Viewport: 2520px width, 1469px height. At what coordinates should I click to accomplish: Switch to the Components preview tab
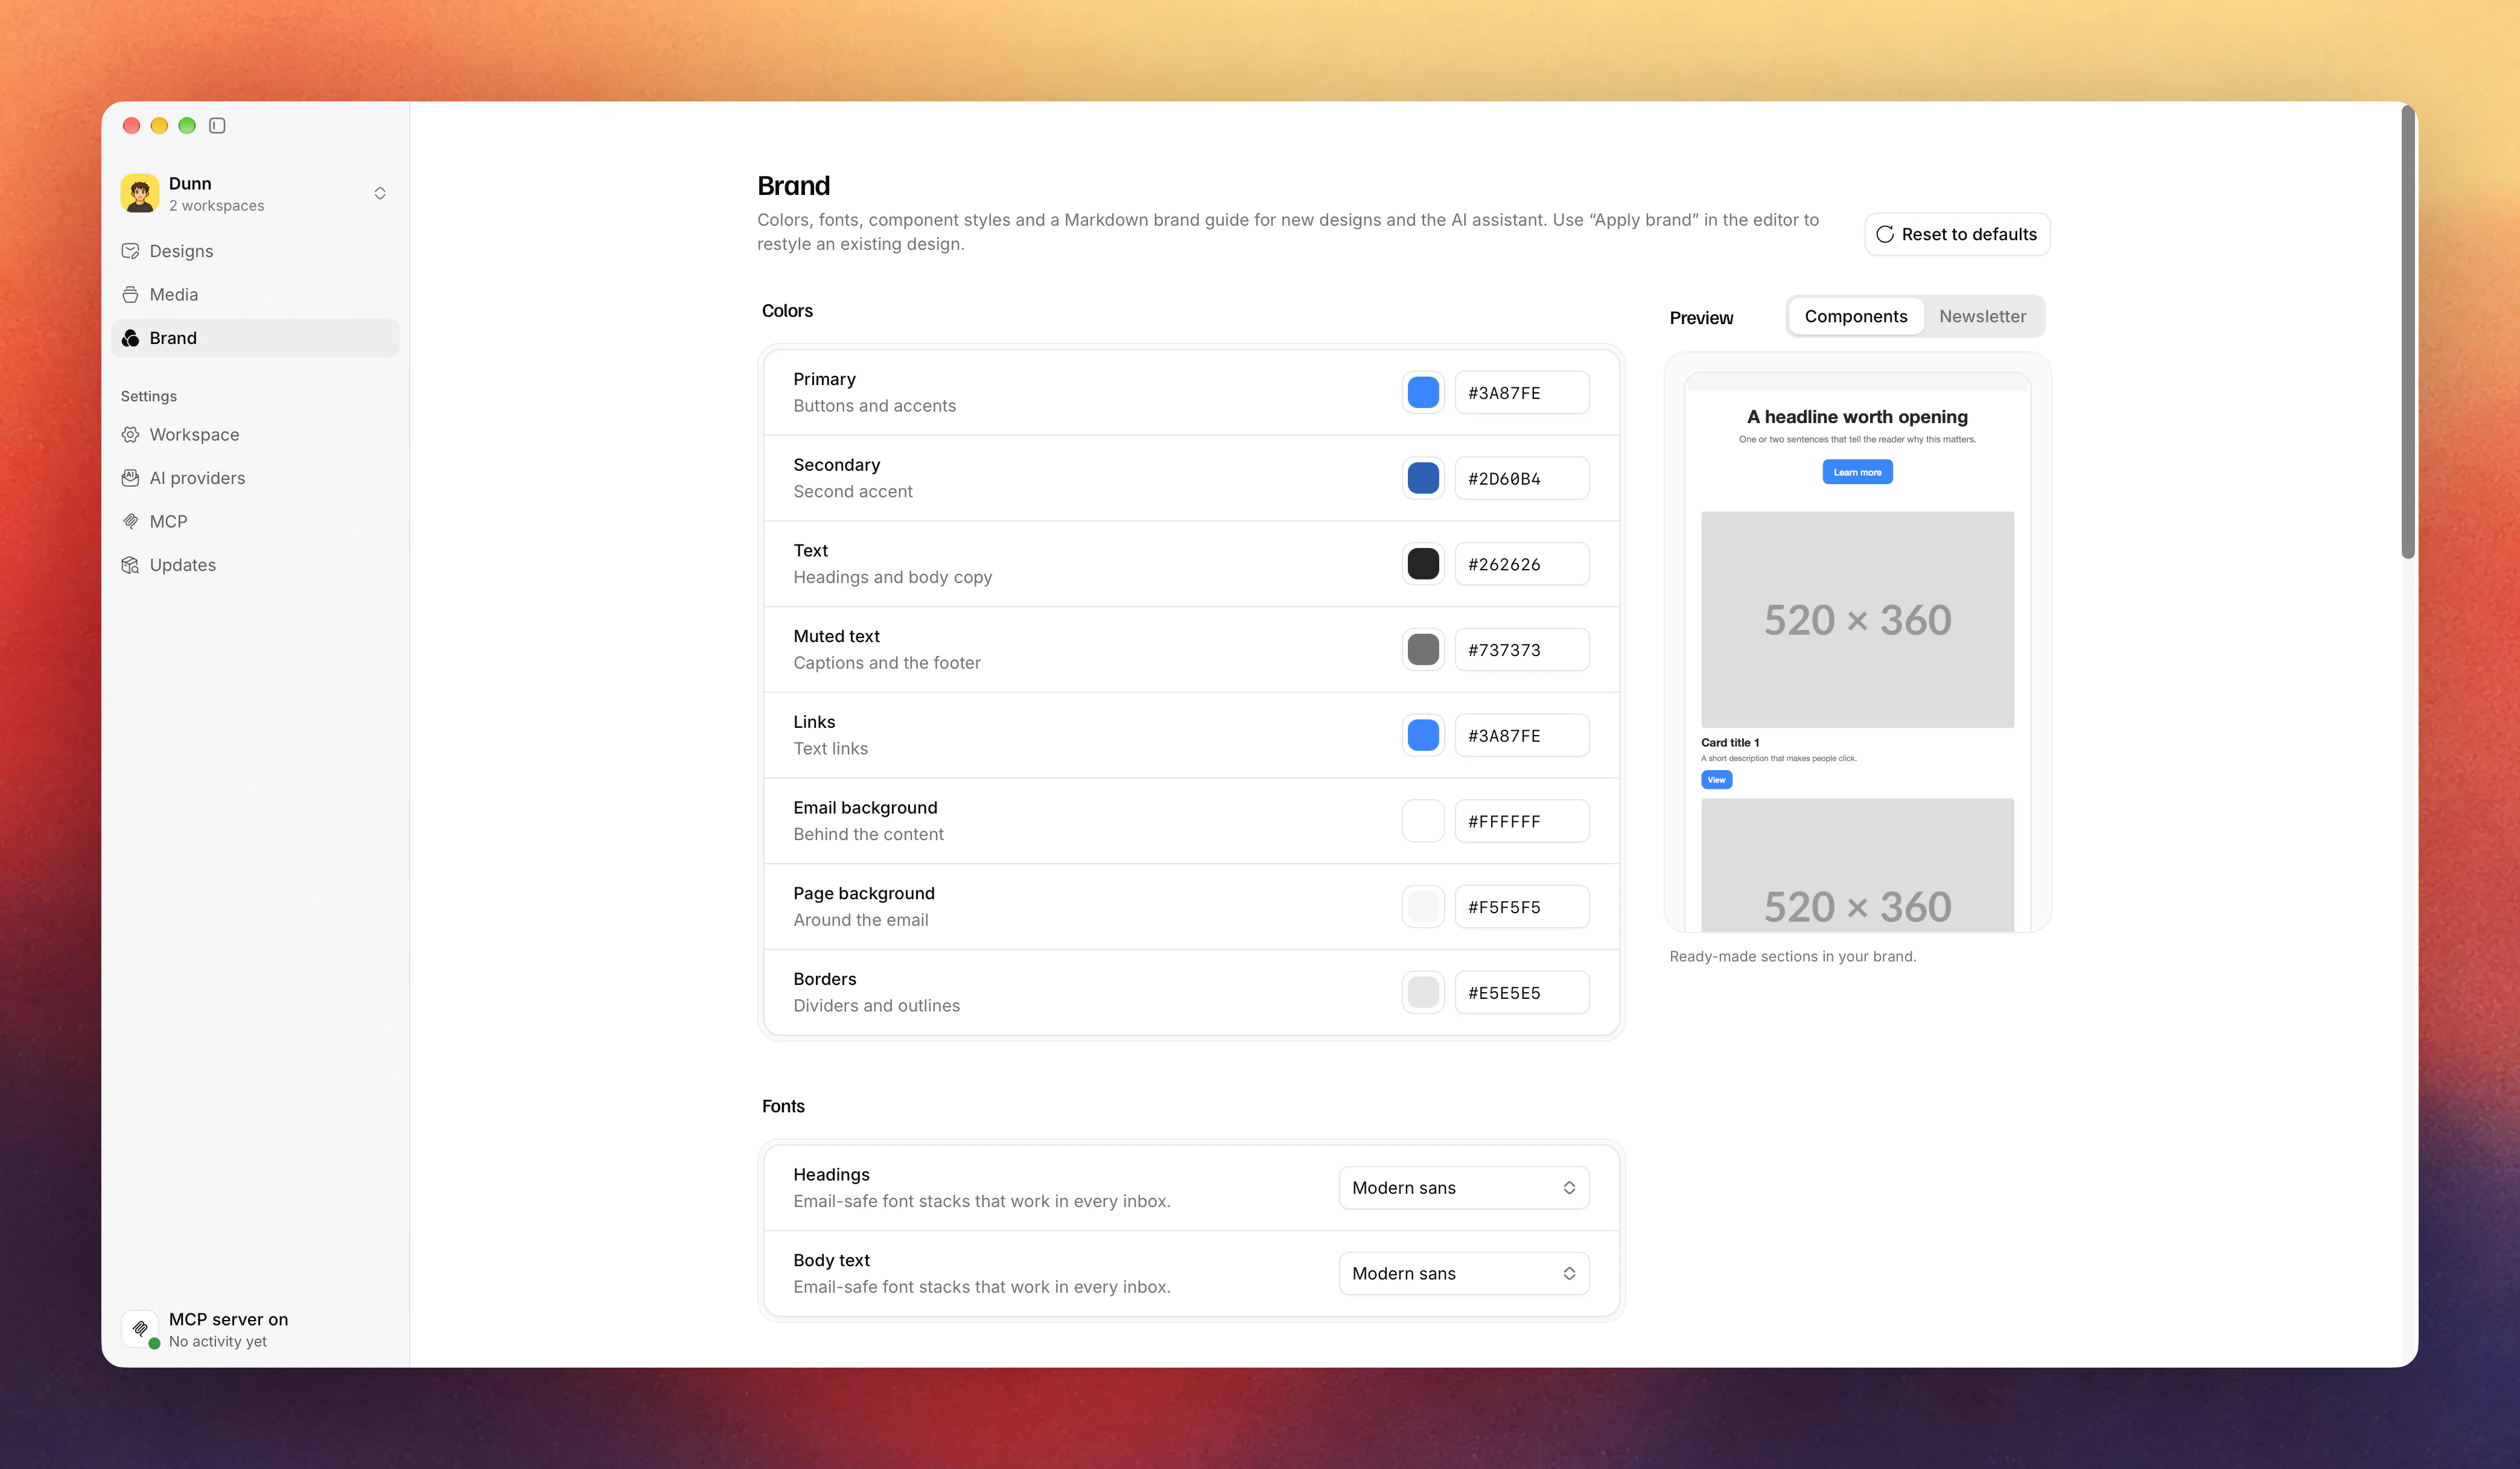coord(1856,316)
